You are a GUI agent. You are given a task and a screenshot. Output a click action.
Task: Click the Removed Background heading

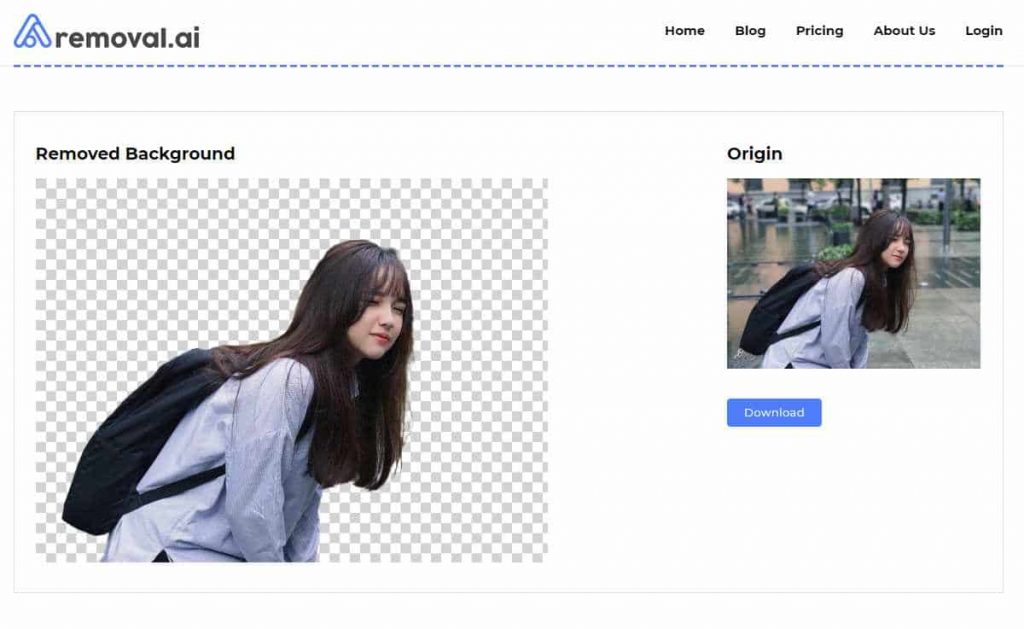click(135, 154)
